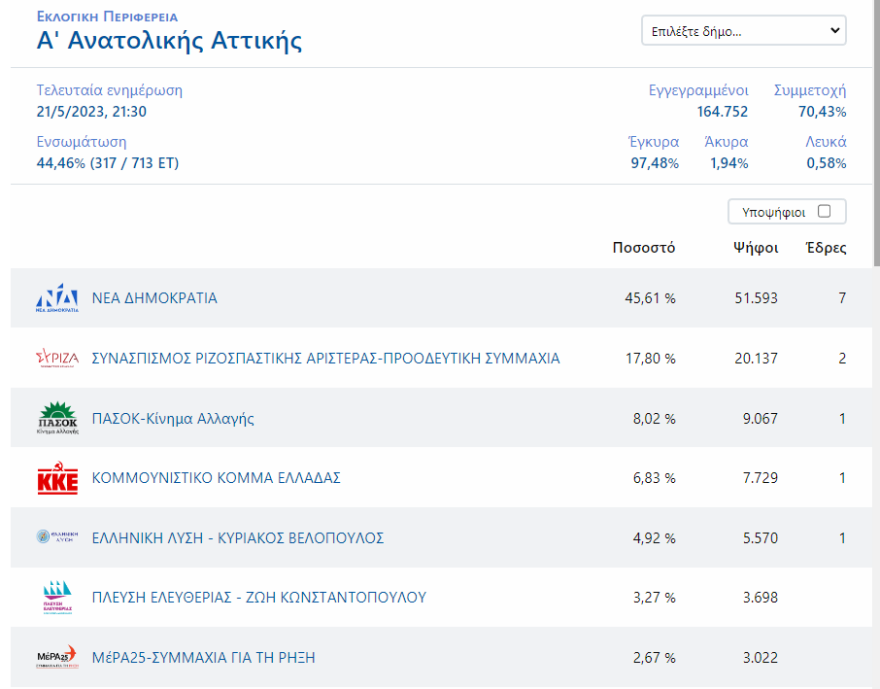
Task: Open the ΝΕΑ ΔΗΜΟΚΡΑΤΙΑ party link
Action: (x=154, y=298)
